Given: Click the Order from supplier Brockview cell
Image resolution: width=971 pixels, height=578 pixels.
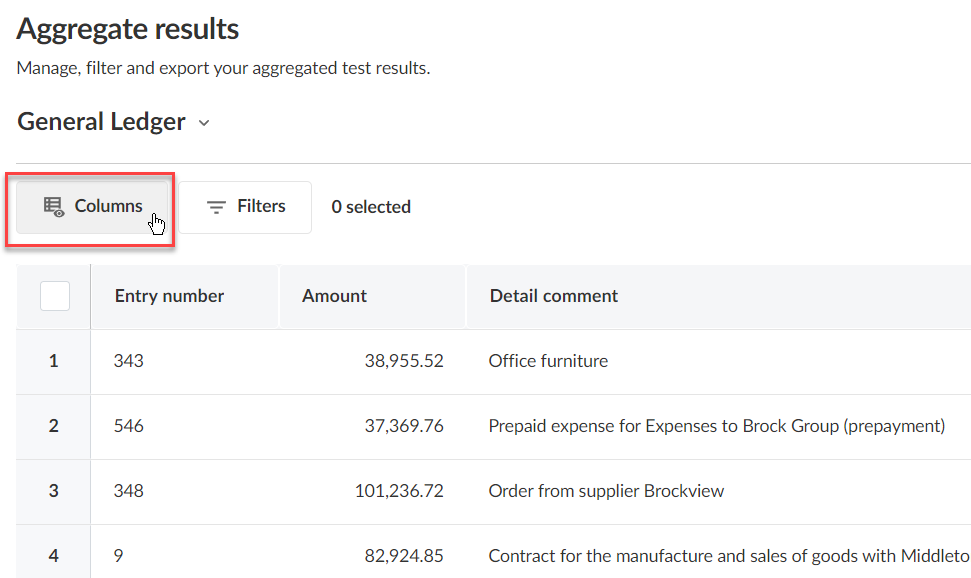Looking at the screenshot, I should (x=606, y=491).
